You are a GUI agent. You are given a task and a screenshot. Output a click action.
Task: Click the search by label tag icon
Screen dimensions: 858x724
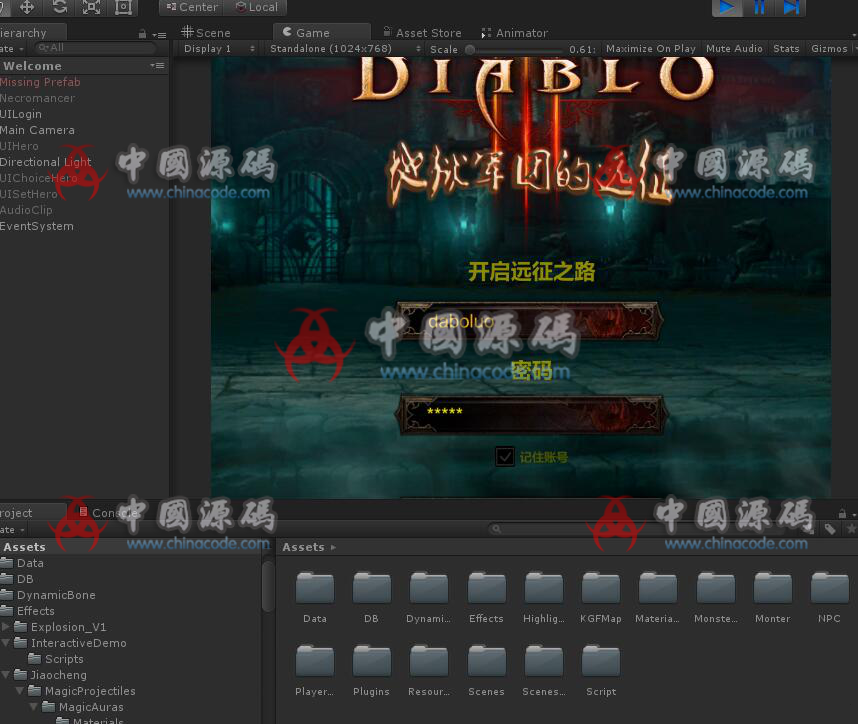click(830, 529)
